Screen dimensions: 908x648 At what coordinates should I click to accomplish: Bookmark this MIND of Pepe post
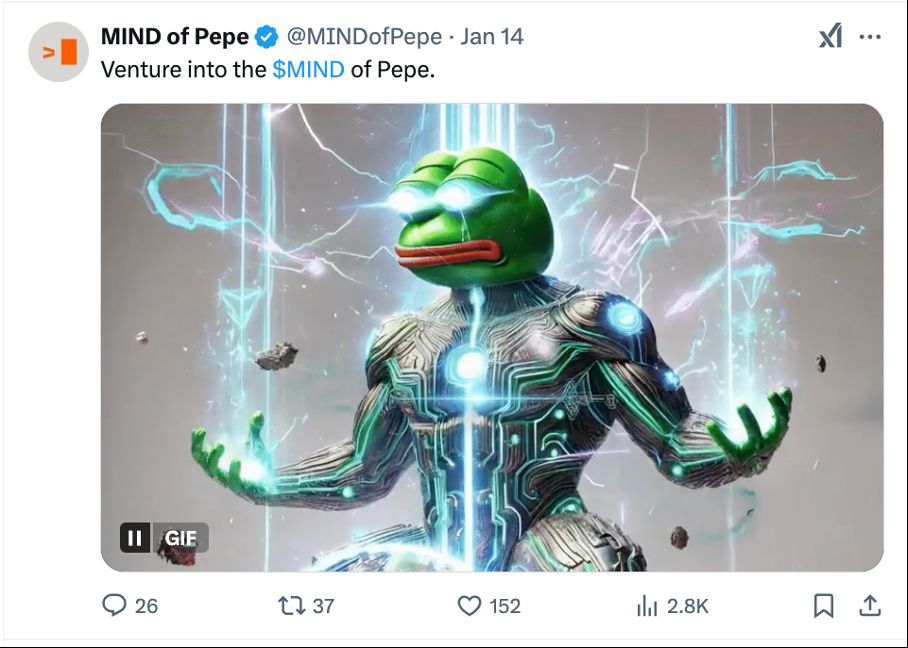click(823, 605)
